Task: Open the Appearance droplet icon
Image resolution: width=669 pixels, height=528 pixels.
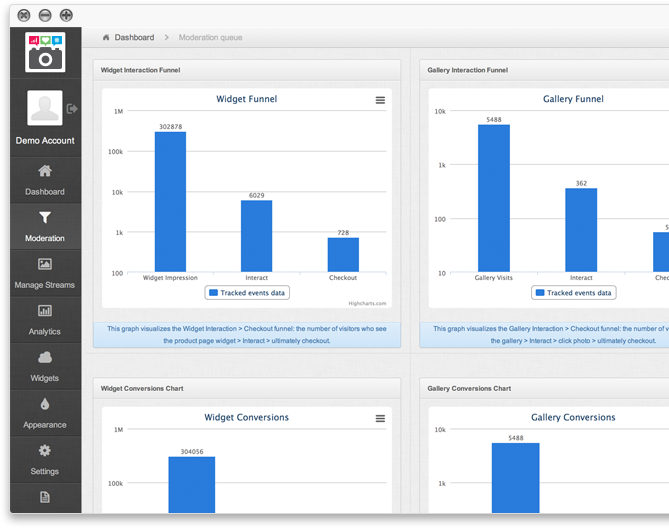Action: (x=45, y=404)
